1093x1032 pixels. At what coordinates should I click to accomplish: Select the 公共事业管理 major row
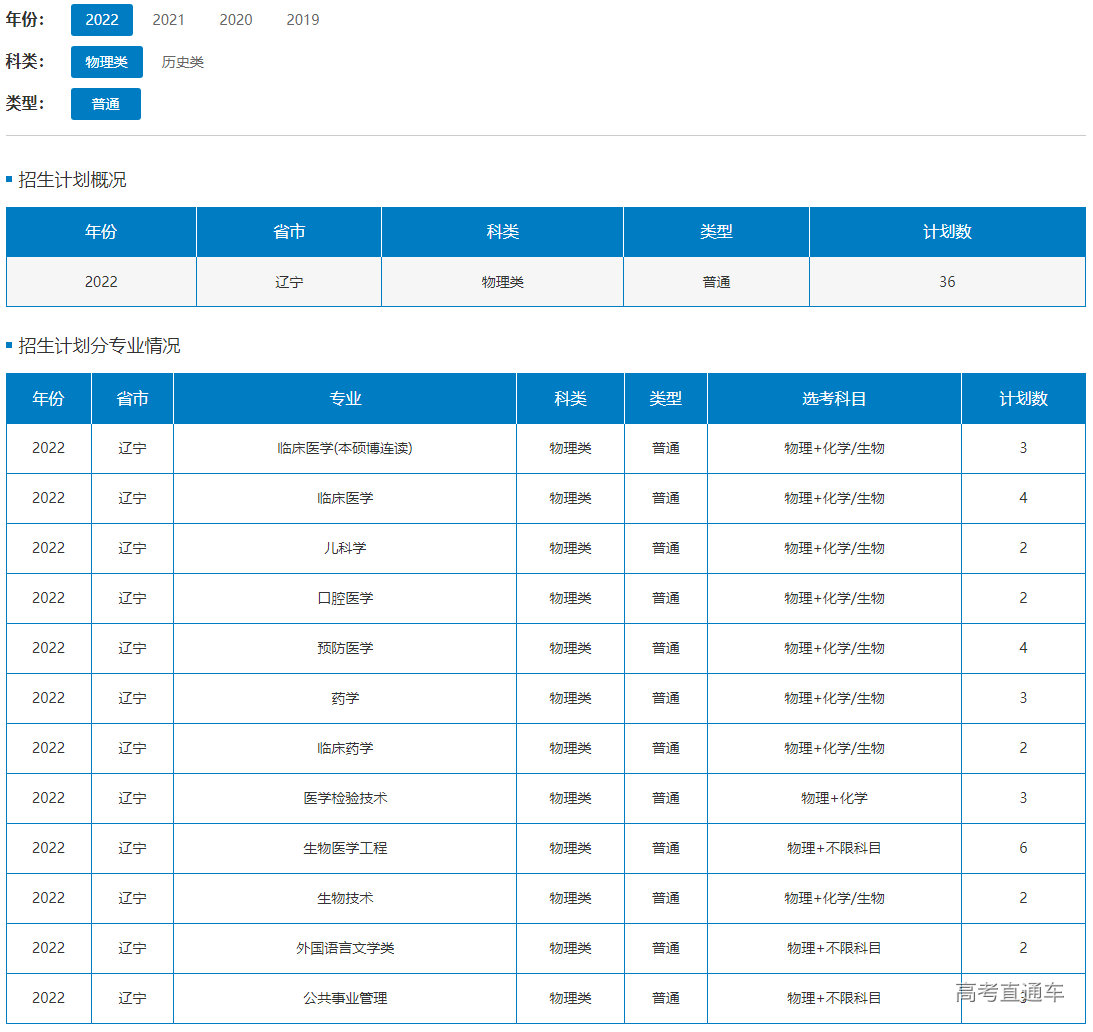[345, 998]
